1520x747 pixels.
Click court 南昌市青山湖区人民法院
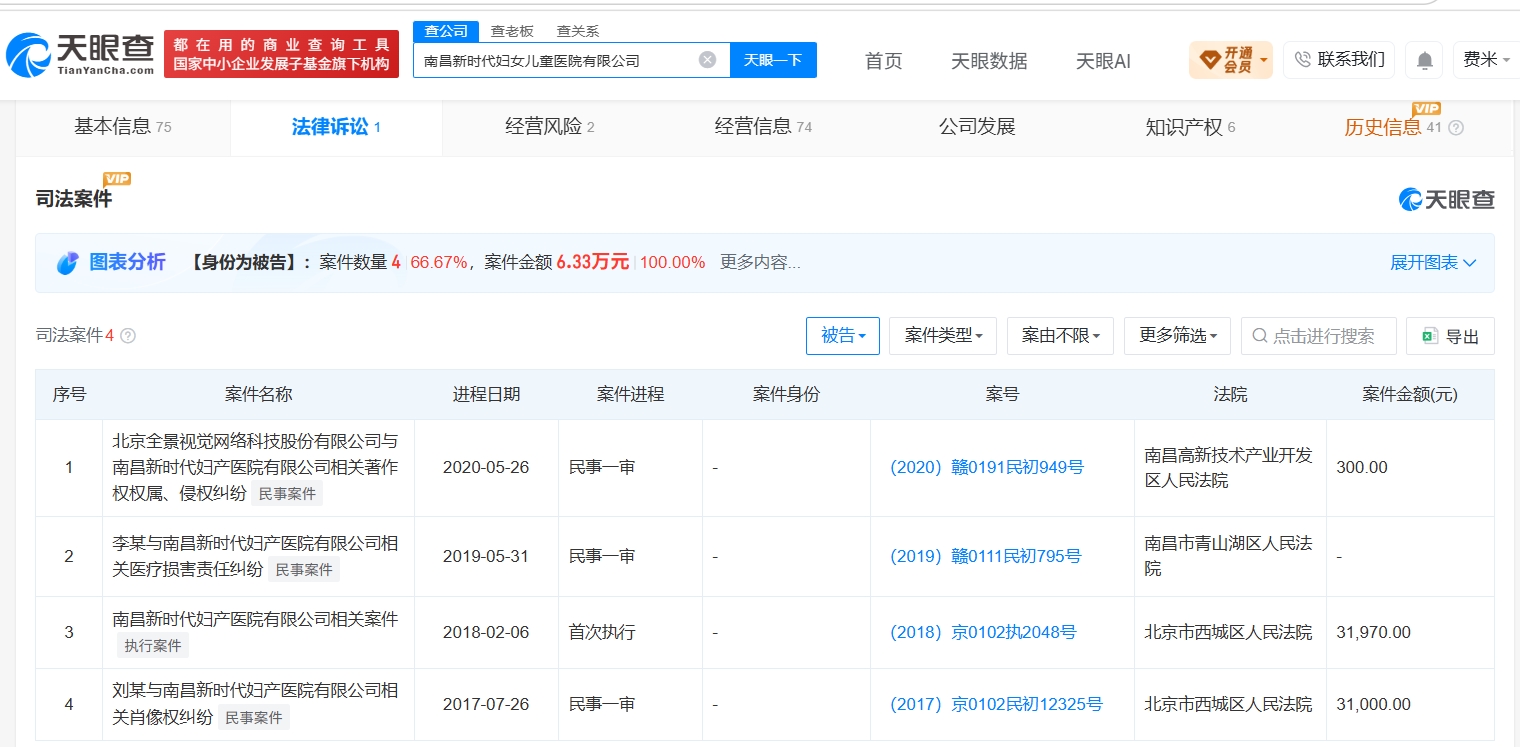pyautogui.click(x=1228, y=556)
